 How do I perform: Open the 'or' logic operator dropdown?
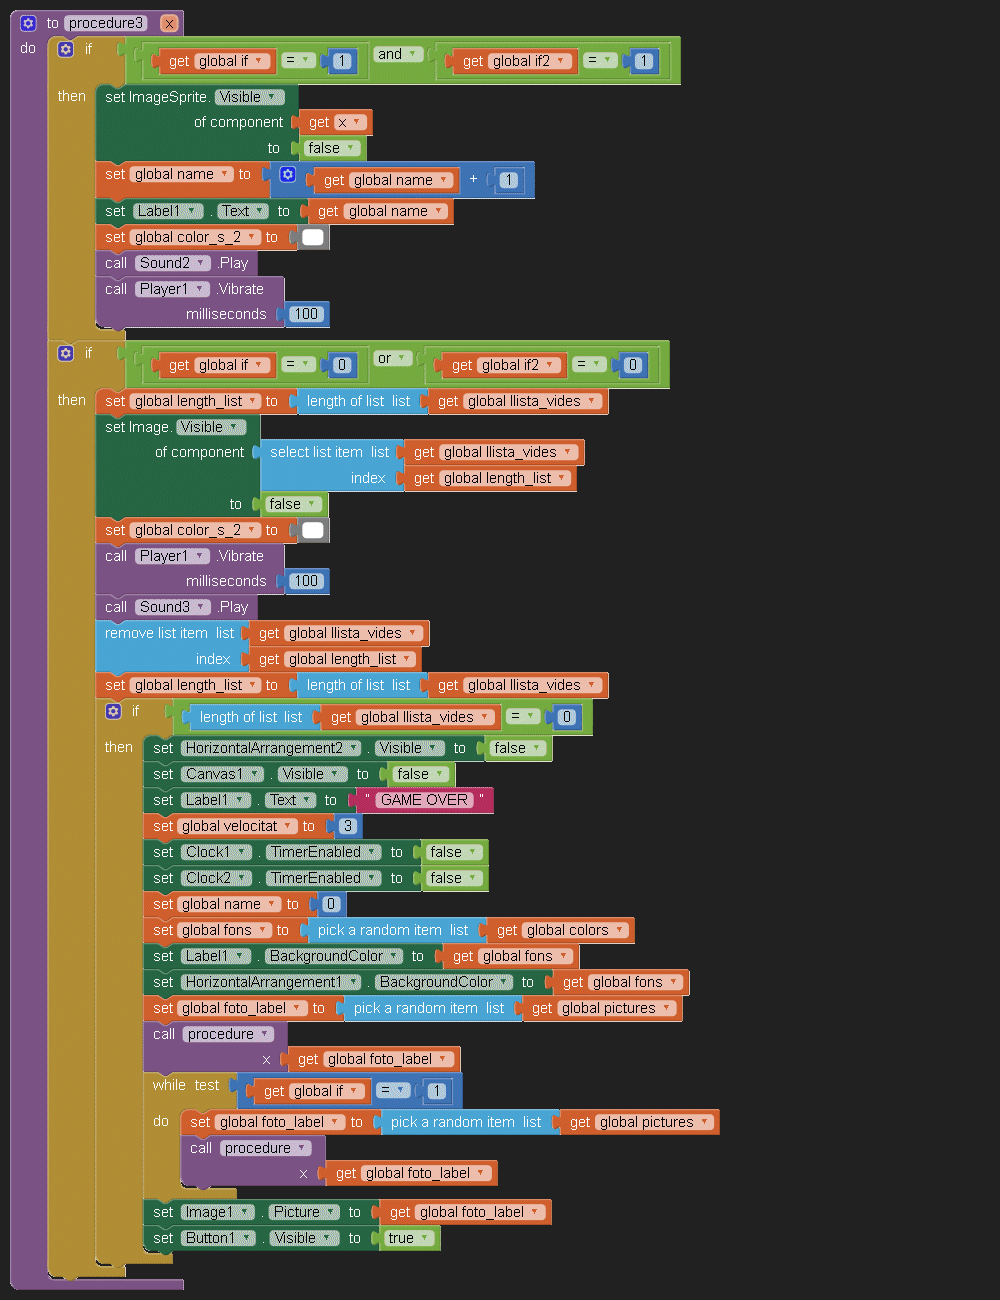click(392, 358)
